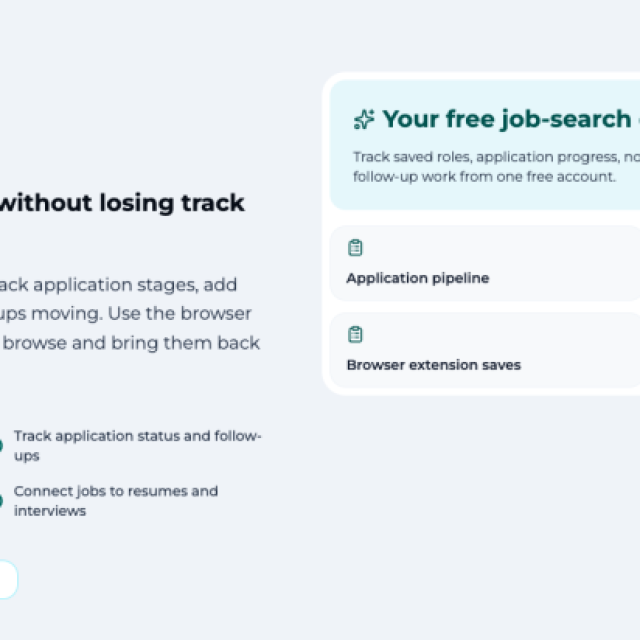Click the 'Track application status and follow-ups' text
The height and width of the screenshot is (640, 640).
[138, 446]
